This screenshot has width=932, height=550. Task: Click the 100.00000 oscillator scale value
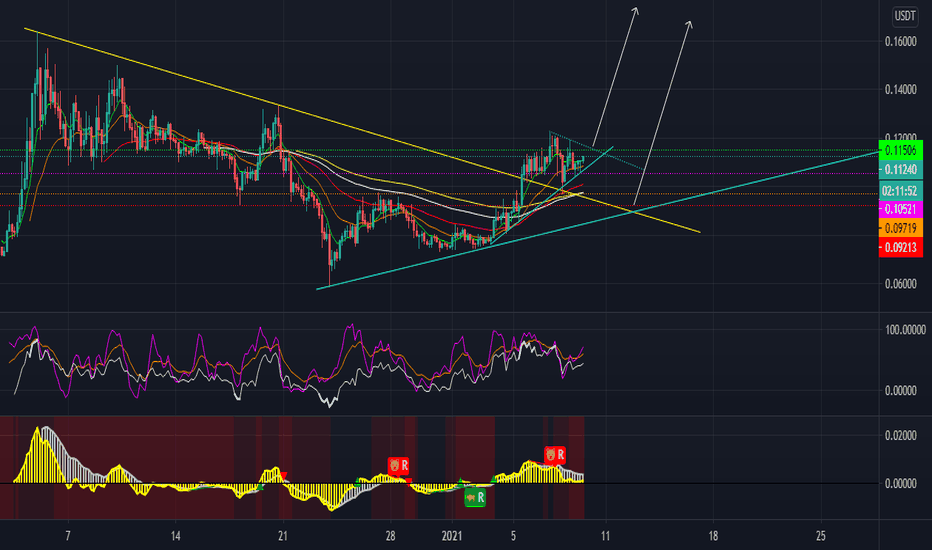(x=905, y=330)
